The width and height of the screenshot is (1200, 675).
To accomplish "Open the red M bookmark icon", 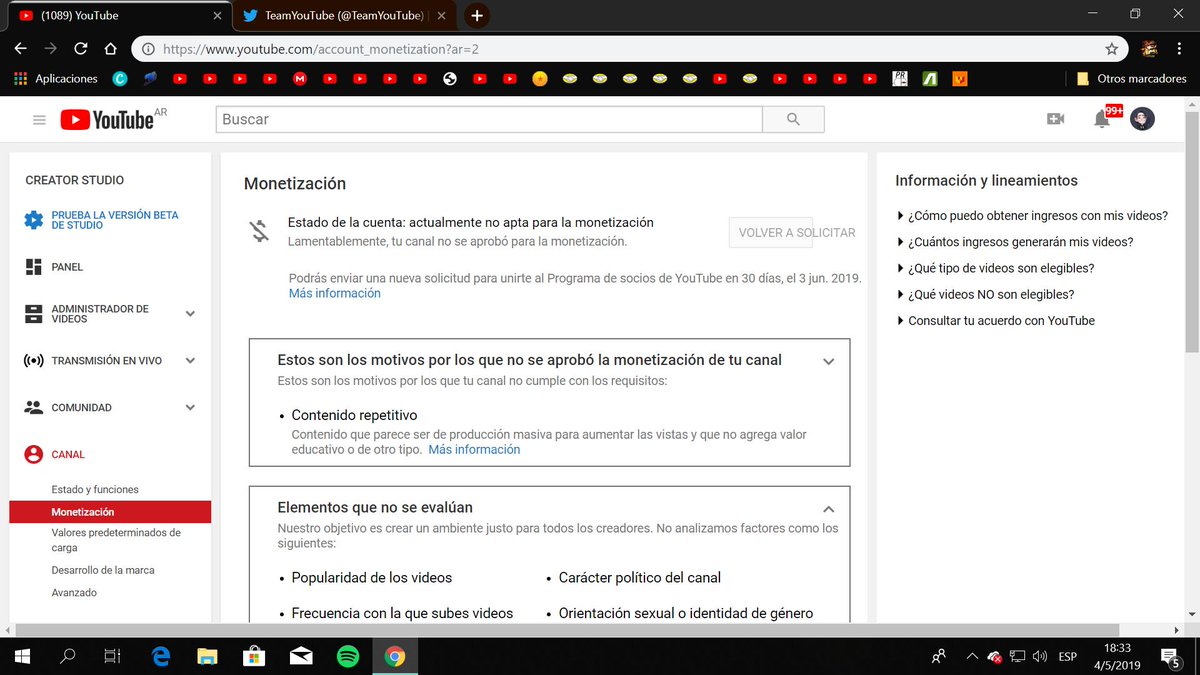I will pyautogui.click(x=299, y=78).
